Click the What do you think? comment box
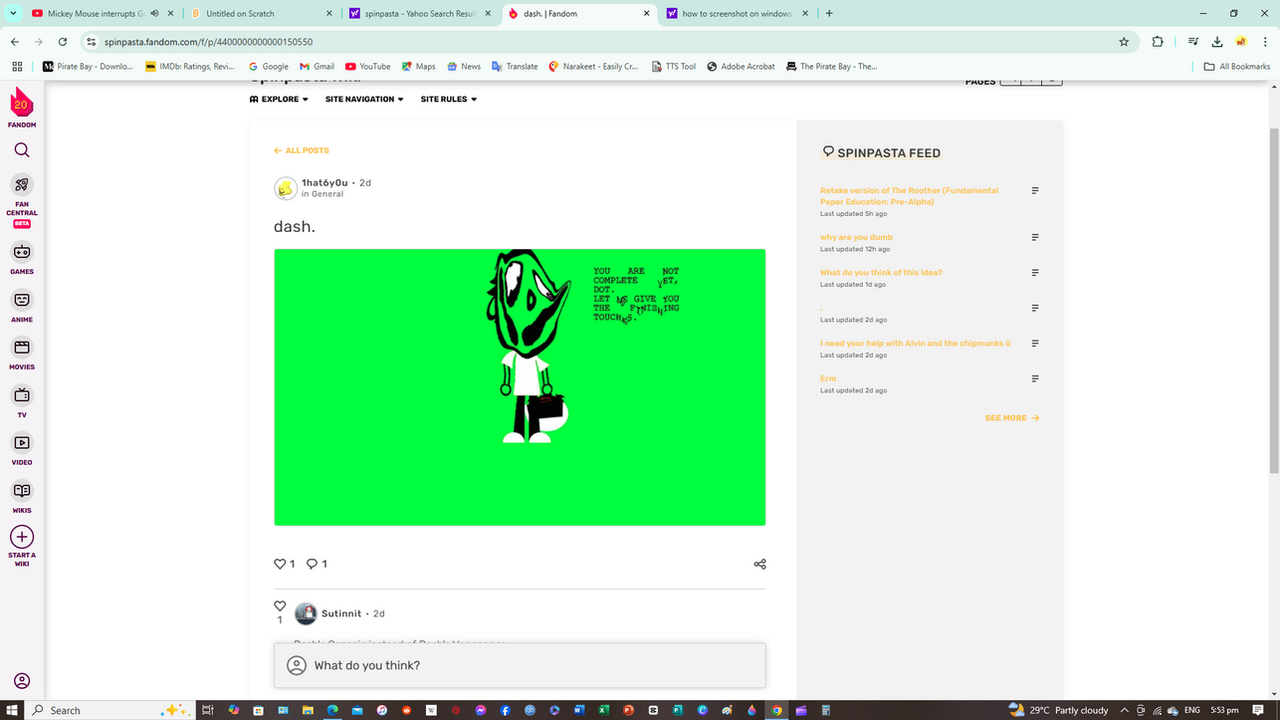 pyautogui.click(x=520, y=665)
